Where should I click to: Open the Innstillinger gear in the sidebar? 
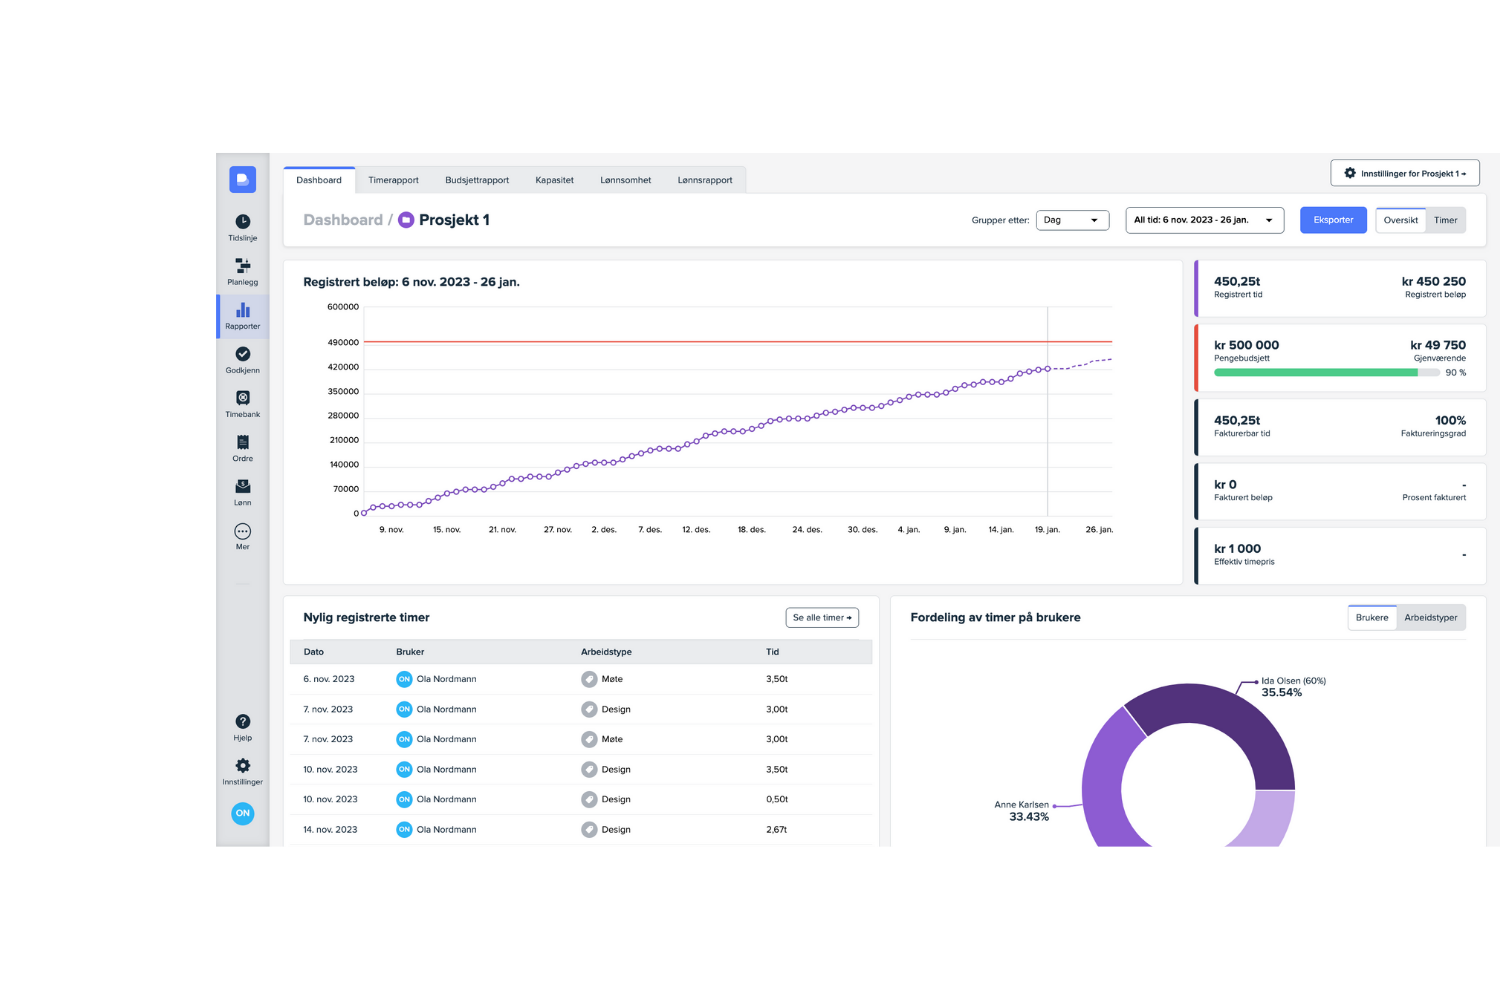pos(242,765)
